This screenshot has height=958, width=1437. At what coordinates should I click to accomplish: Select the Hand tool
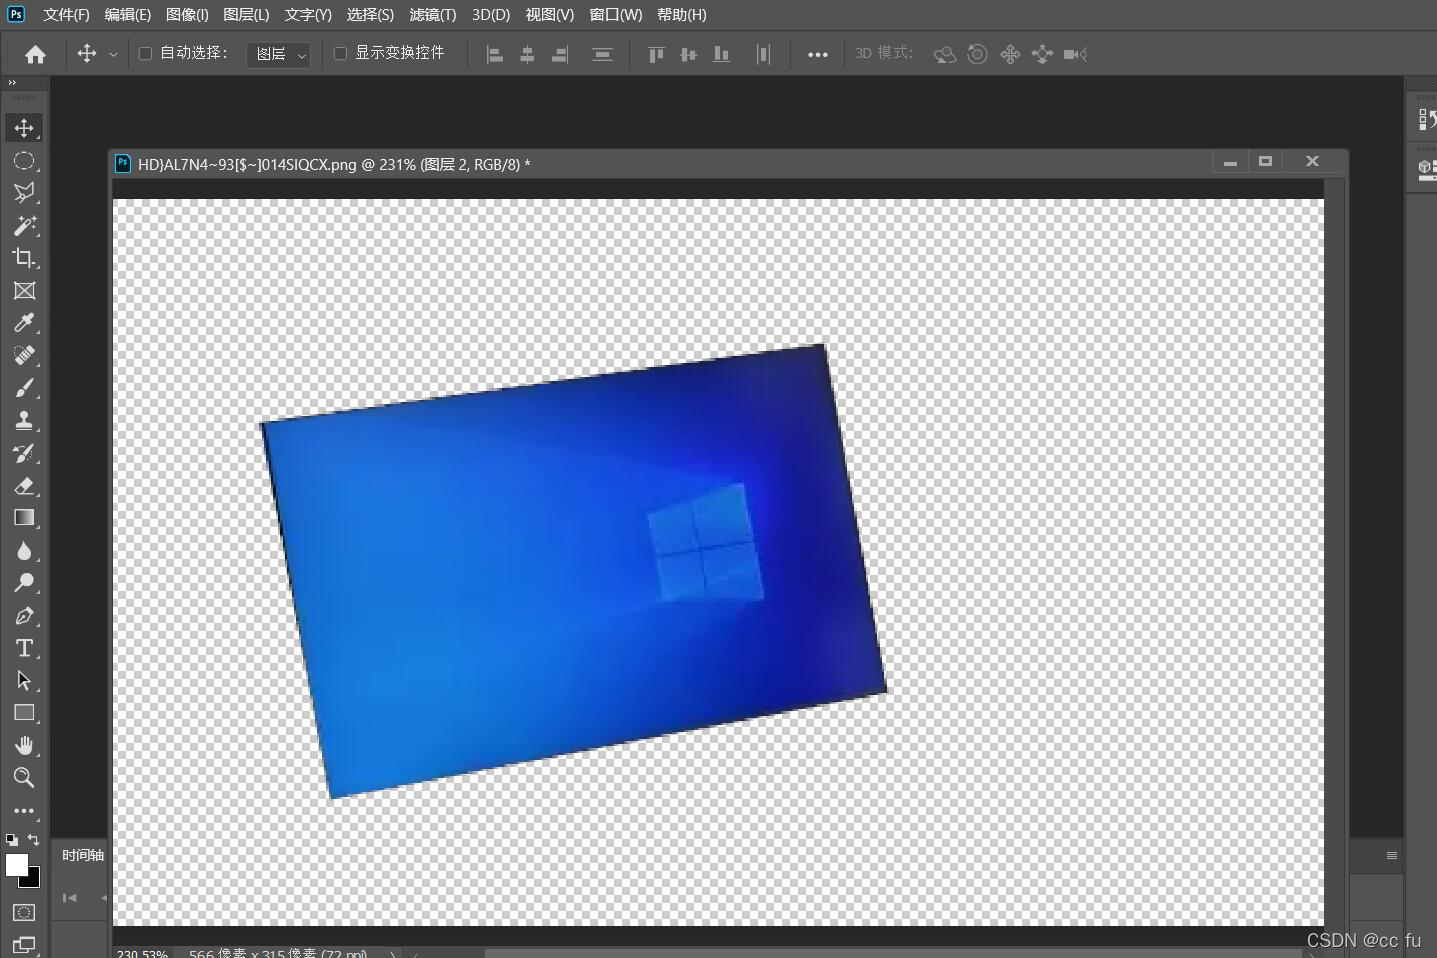24,746
